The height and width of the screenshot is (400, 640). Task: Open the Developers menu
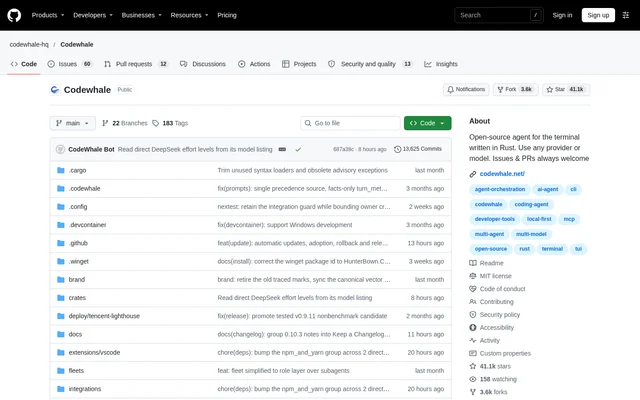pyautogui.click(x=93, y=15)
